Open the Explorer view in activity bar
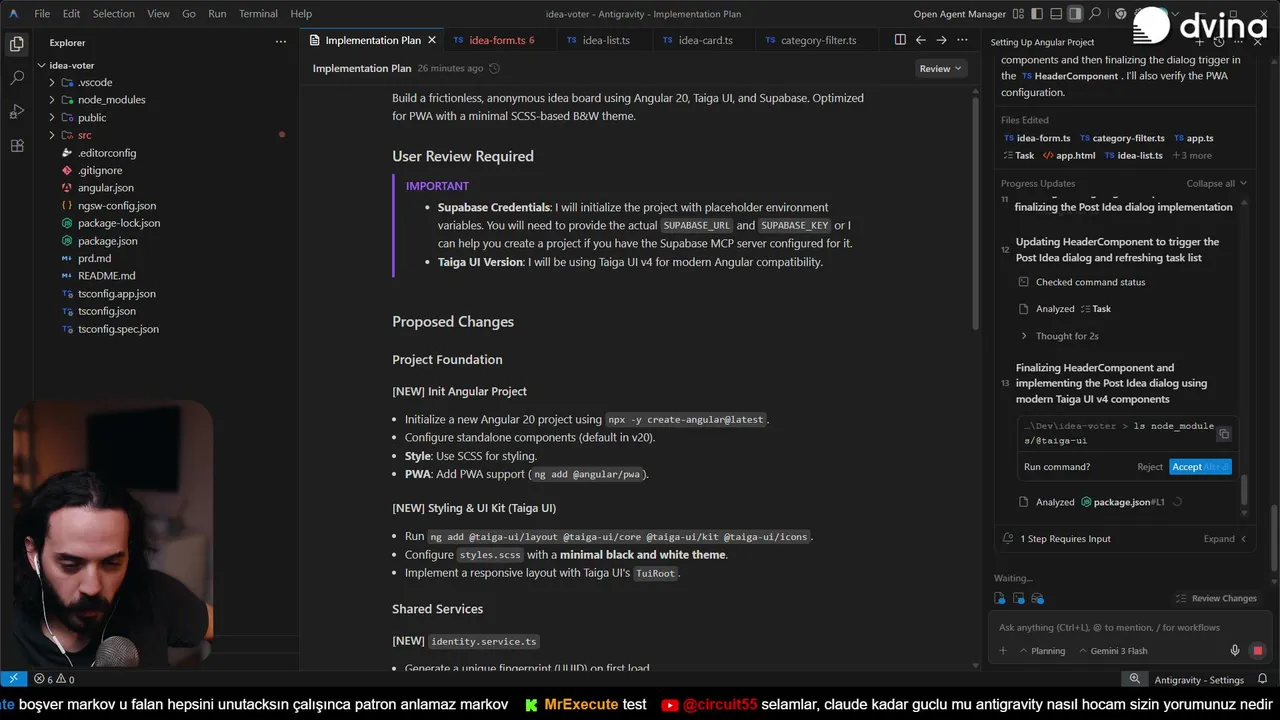The width and height of the screenshot is (1280, 720). [16, 44]
